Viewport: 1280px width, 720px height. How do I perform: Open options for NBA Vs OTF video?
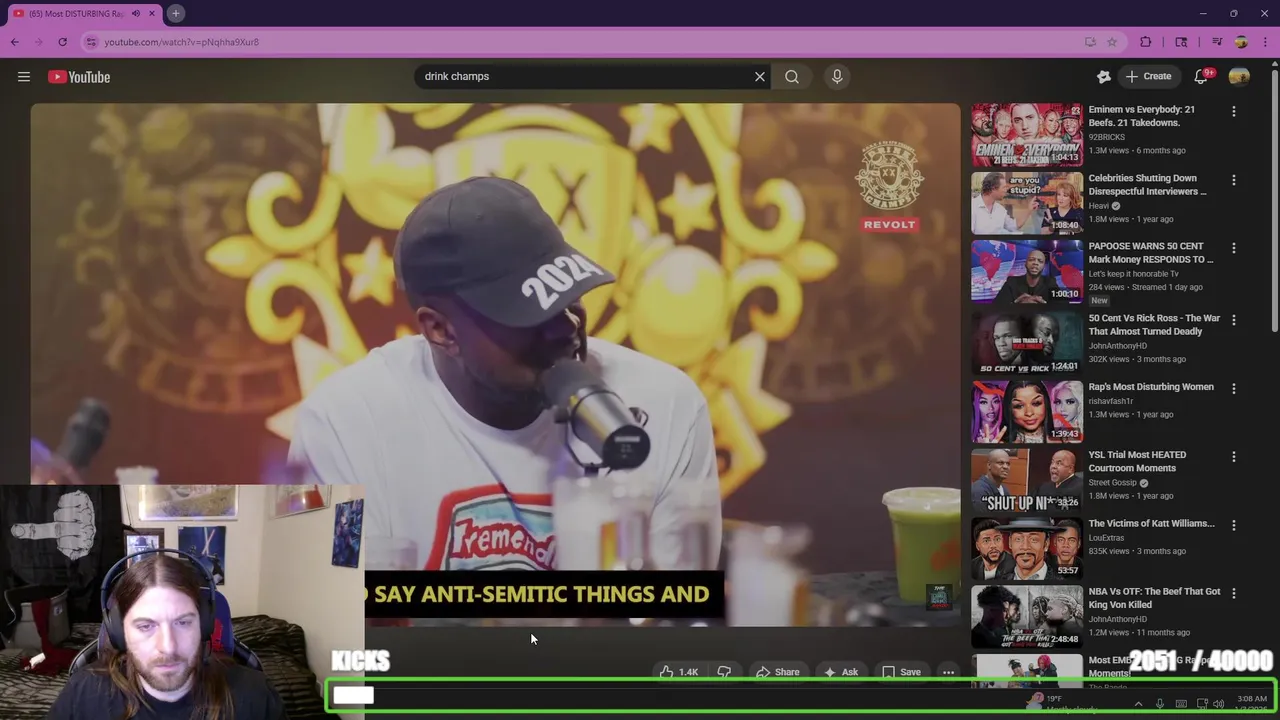[x=1233, y=593]
